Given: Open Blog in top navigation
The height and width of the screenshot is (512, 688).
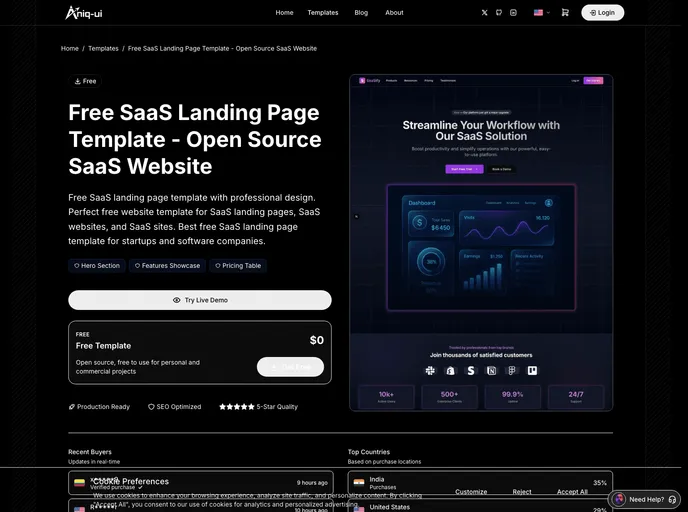Looking at the screenshot, I should tap(361, 13).
